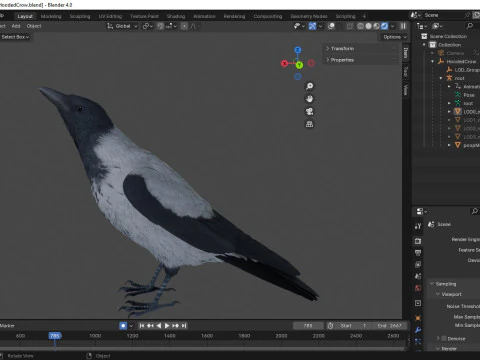The width and height of the screenshot is (480, 360).
Task: Open the pivot point dropdown
Action: click(148, 26)
